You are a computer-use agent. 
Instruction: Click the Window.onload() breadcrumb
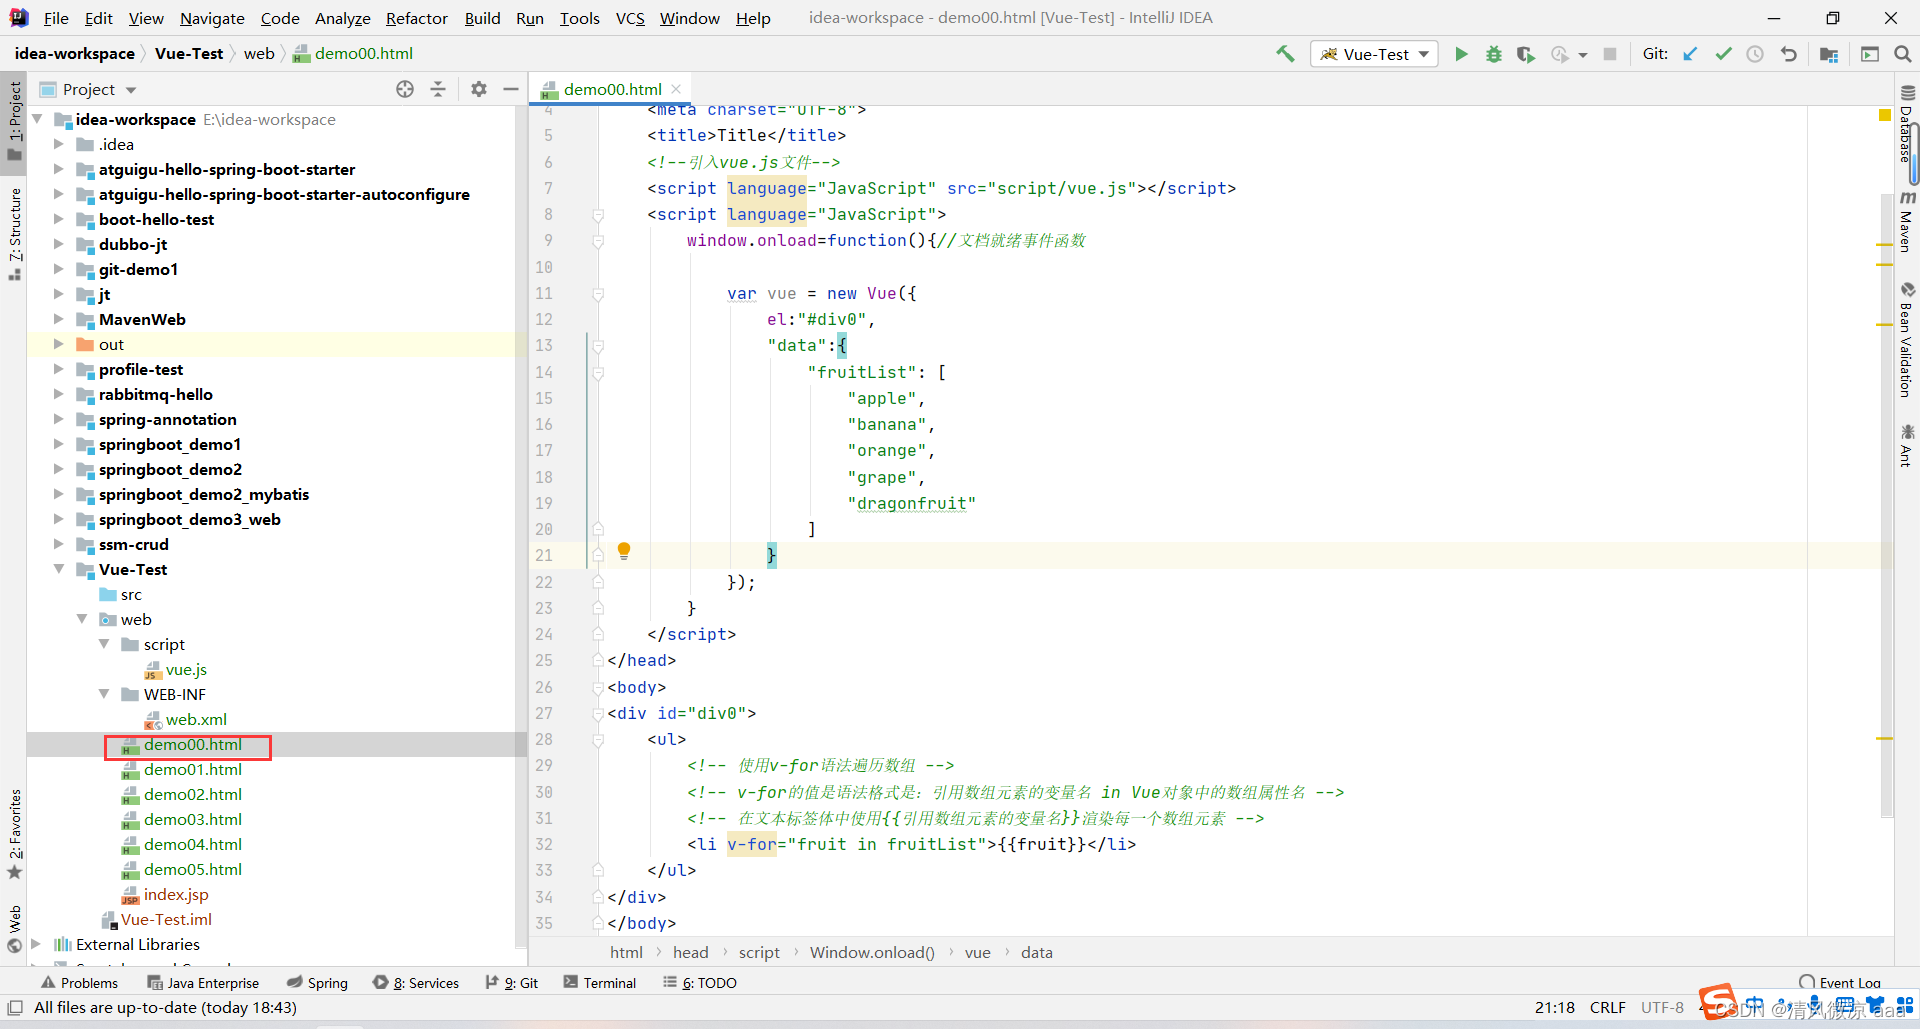[x=872, y=953]
